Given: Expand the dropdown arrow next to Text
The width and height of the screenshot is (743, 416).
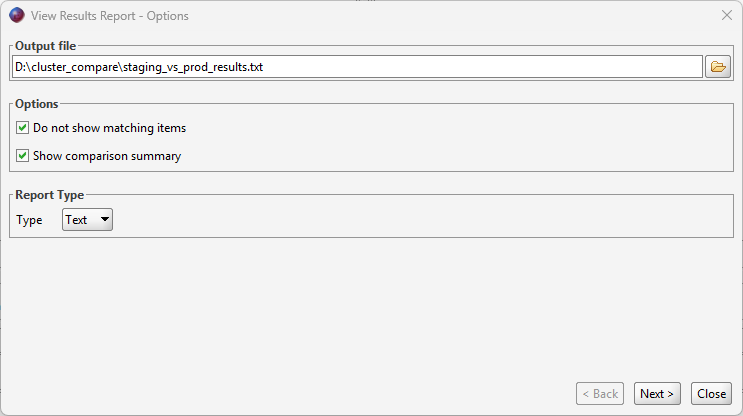Looking at the screenshot, I should click(105, 219).
